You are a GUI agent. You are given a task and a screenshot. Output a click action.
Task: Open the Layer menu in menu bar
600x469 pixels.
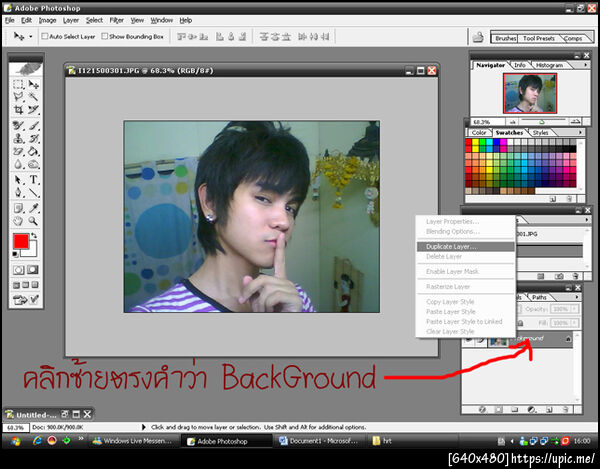71,20
